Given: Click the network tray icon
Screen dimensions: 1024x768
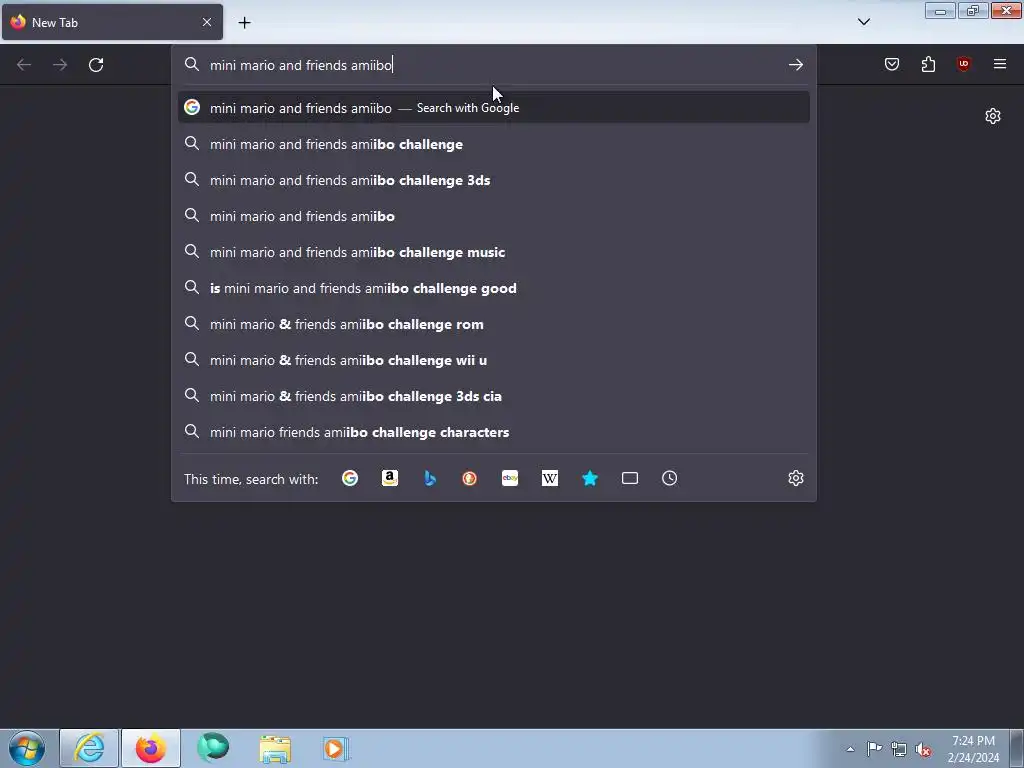Looking at the screenshot, I should click(x=899, y=749).
